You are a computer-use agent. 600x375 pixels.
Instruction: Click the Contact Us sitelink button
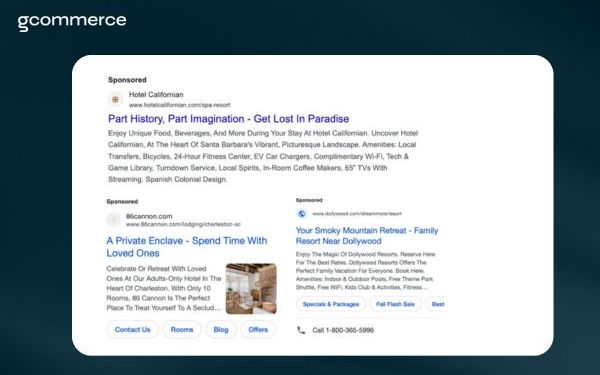132,329
